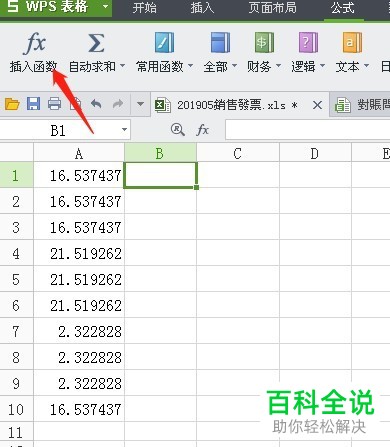This screenshot has height=447, width=390.
Task: Click cell A7 containing 2.322828
Action: click(x=79, y=331)
